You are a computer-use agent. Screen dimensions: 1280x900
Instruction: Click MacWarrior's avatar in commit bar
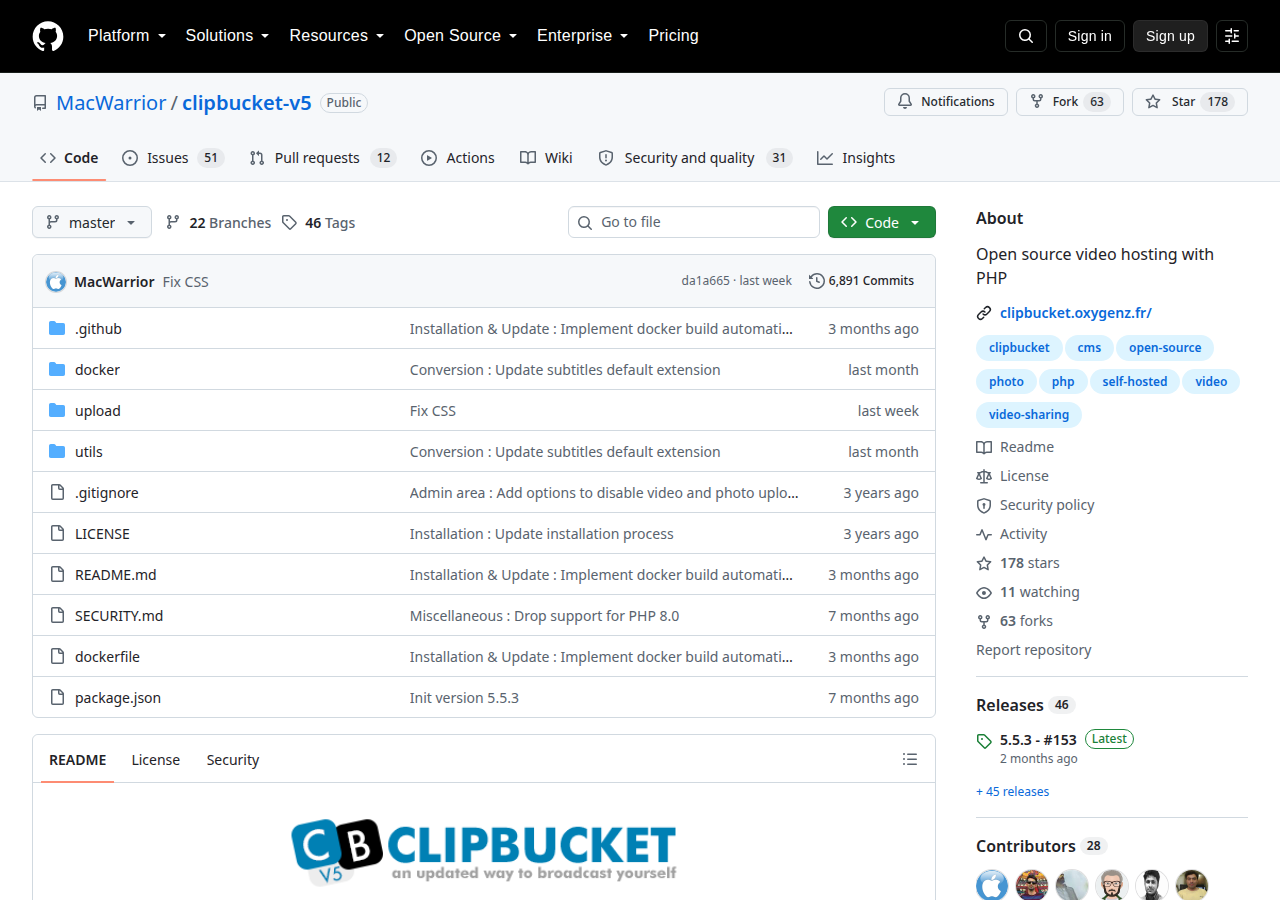(x=56, y=282)
